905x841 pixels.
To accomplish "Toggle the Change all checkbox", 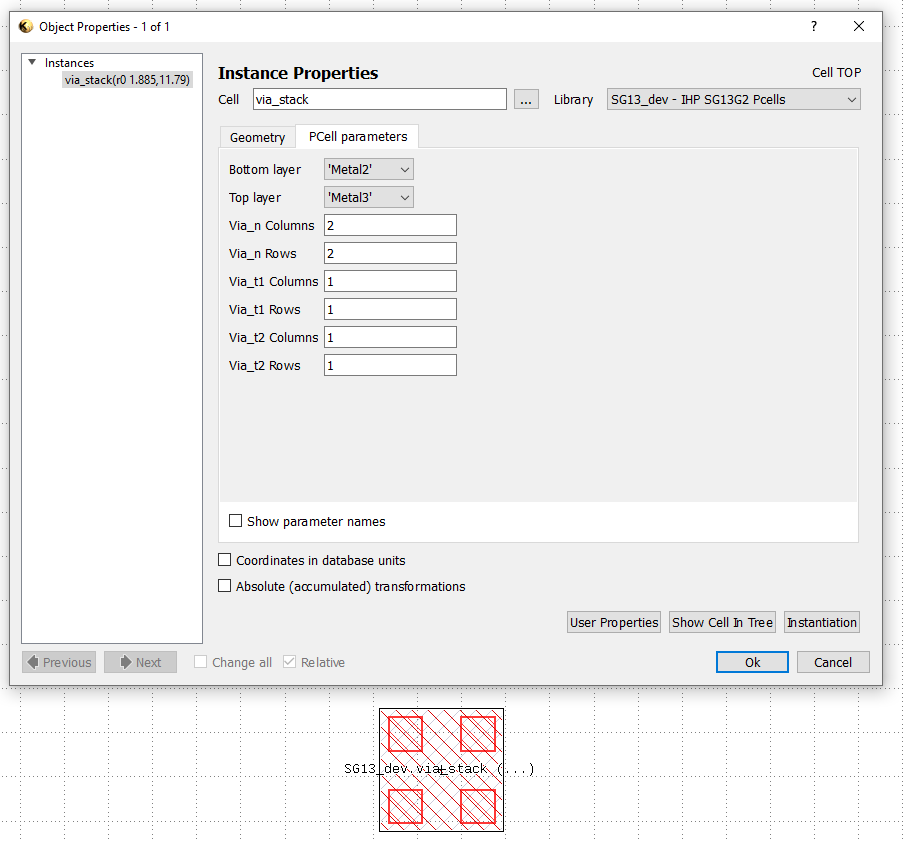I will click(200, 661).
